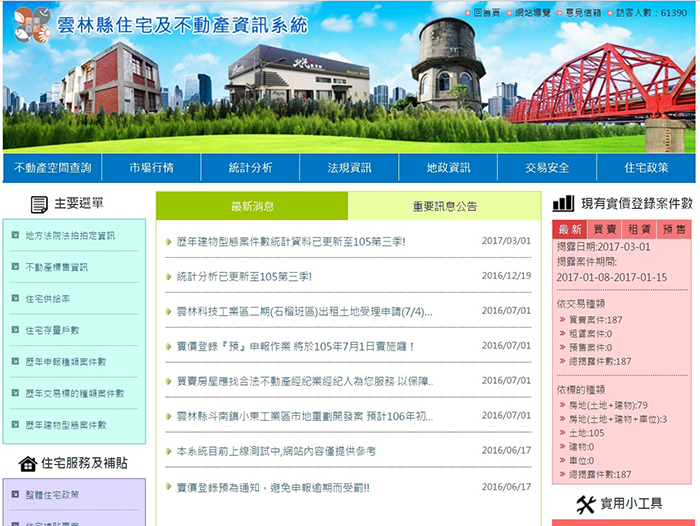Open 整體住宅政策 link
Viewport: 700px width, 526px height.
[x=52, y=495]
